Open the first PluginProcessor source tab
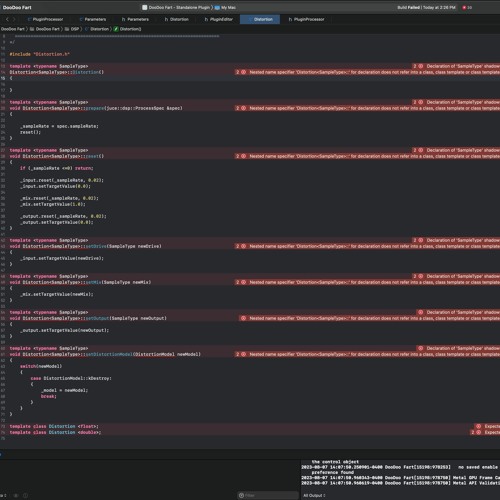 tap(45, 19)
